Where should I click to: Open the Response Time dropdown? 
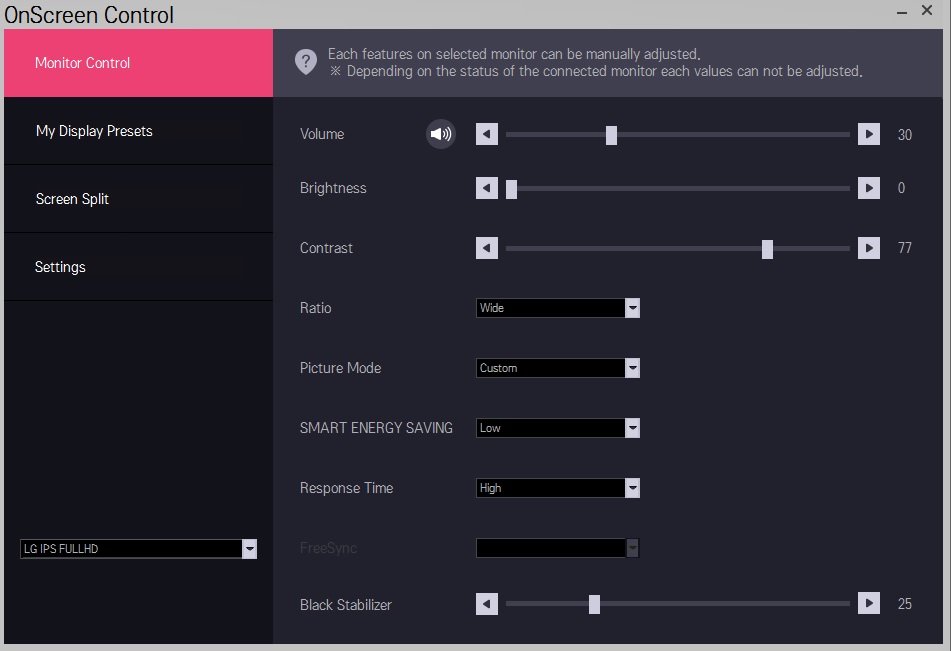(x=558, y=488)
